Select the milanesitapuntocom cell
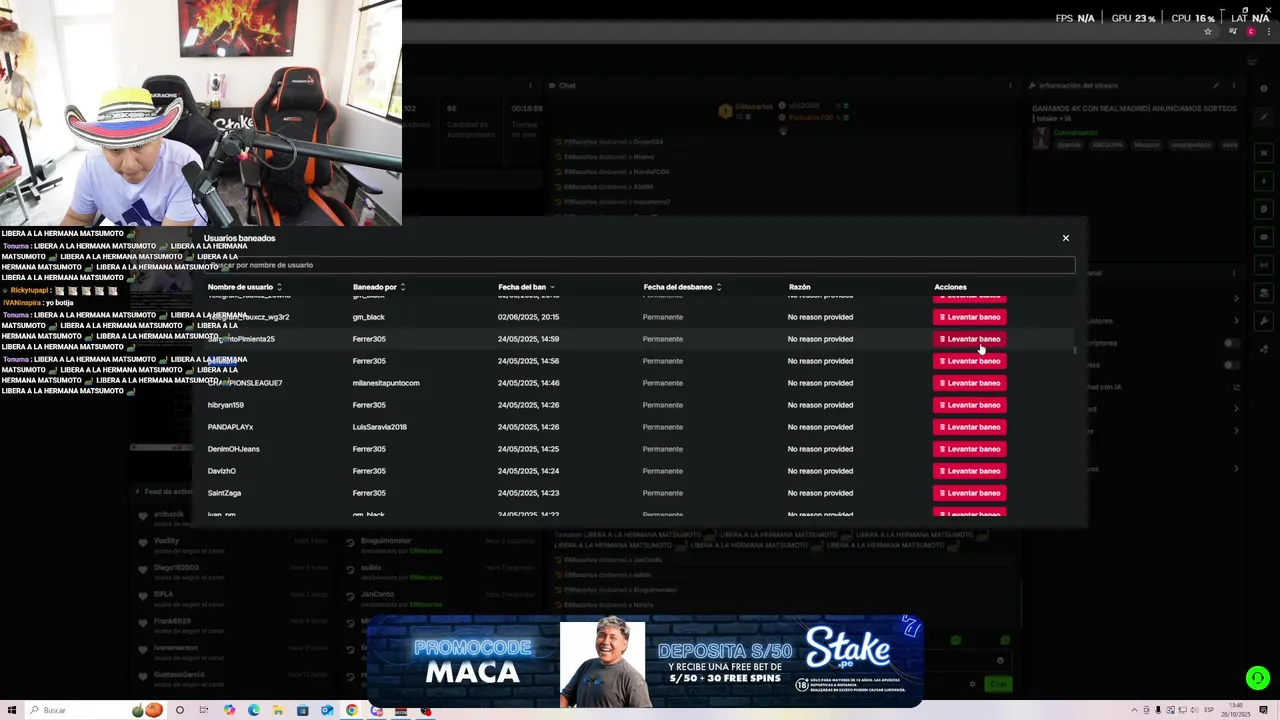Image resolution: width=1280 pixels, height=720 pixels. pos(386,383)
